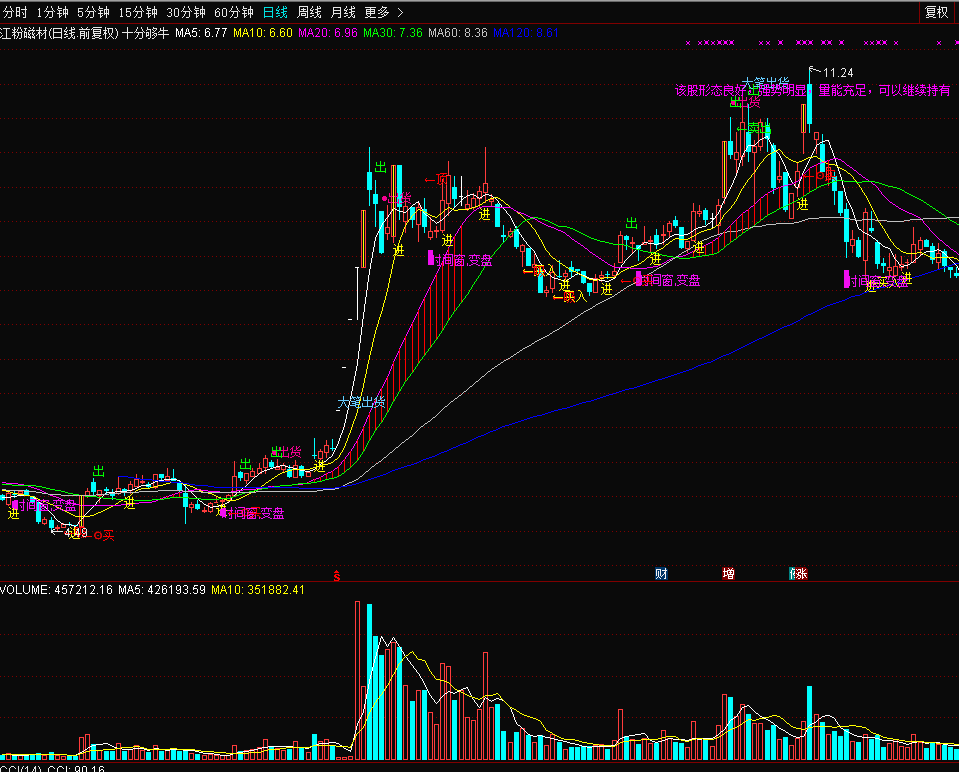The image size is (959, 772).
Task: Open the 60分钟 chart period
Action: click(233, 12)
